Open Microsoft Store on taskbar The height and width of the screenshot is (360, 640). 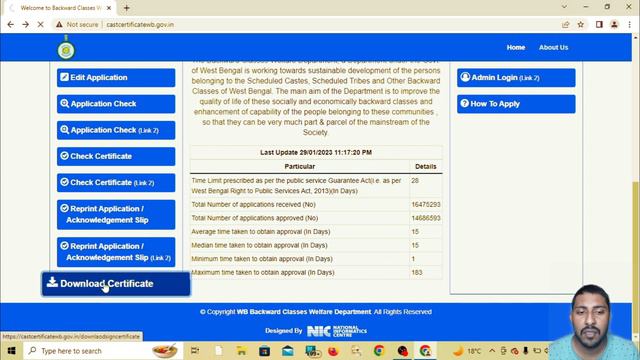(264, 351)
